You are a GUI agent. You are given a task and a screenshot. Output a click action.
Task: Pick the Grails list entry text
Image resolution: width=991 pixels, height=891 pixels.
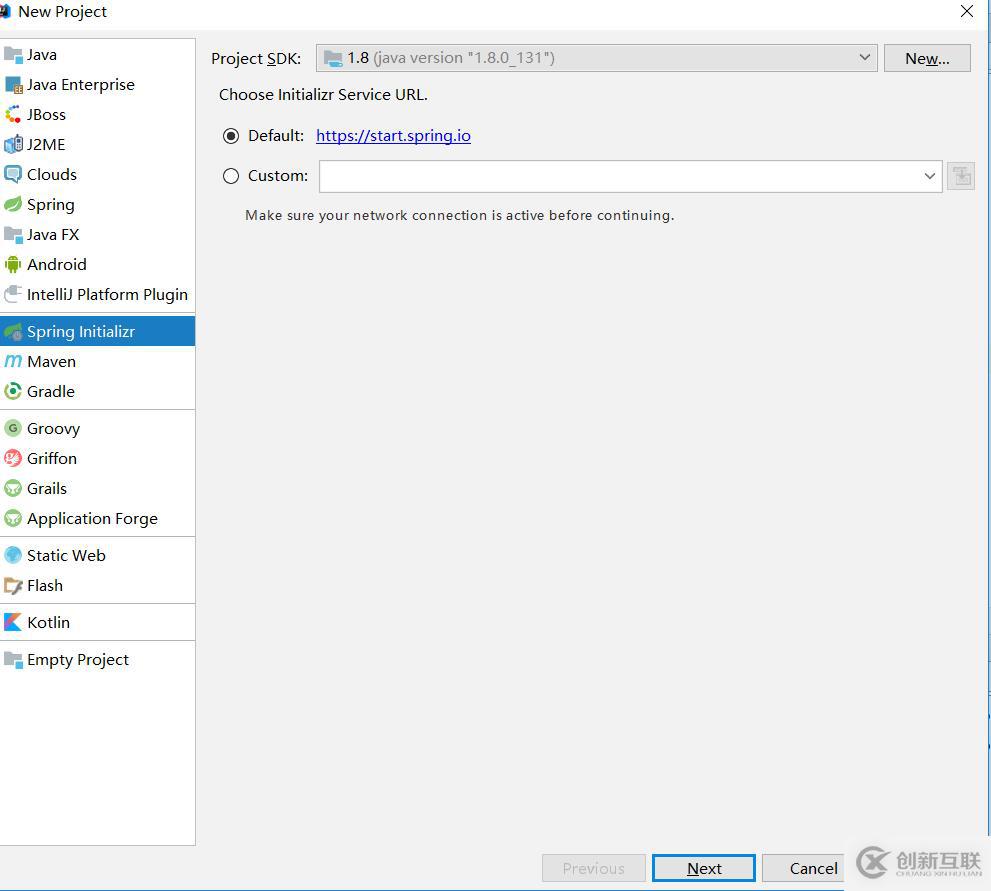(47, 488)
